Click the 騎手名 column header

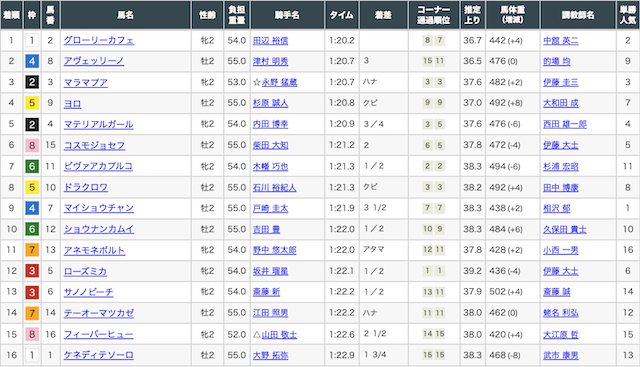(287, 15)
